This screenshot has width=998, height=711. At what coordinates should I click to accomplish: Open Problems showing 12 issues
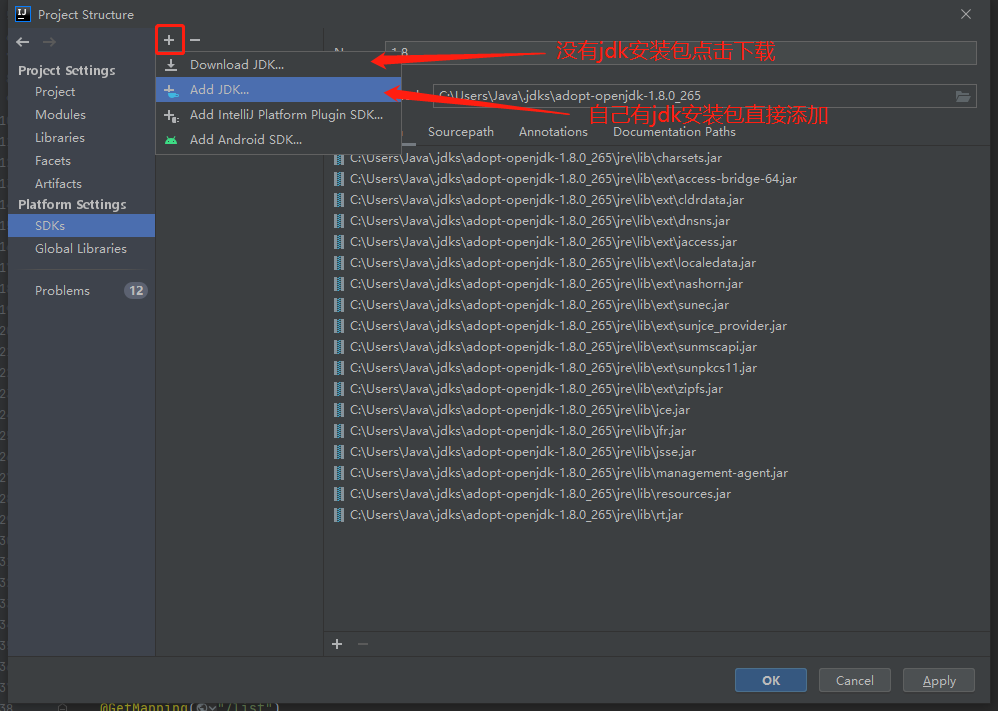point(62,290)
